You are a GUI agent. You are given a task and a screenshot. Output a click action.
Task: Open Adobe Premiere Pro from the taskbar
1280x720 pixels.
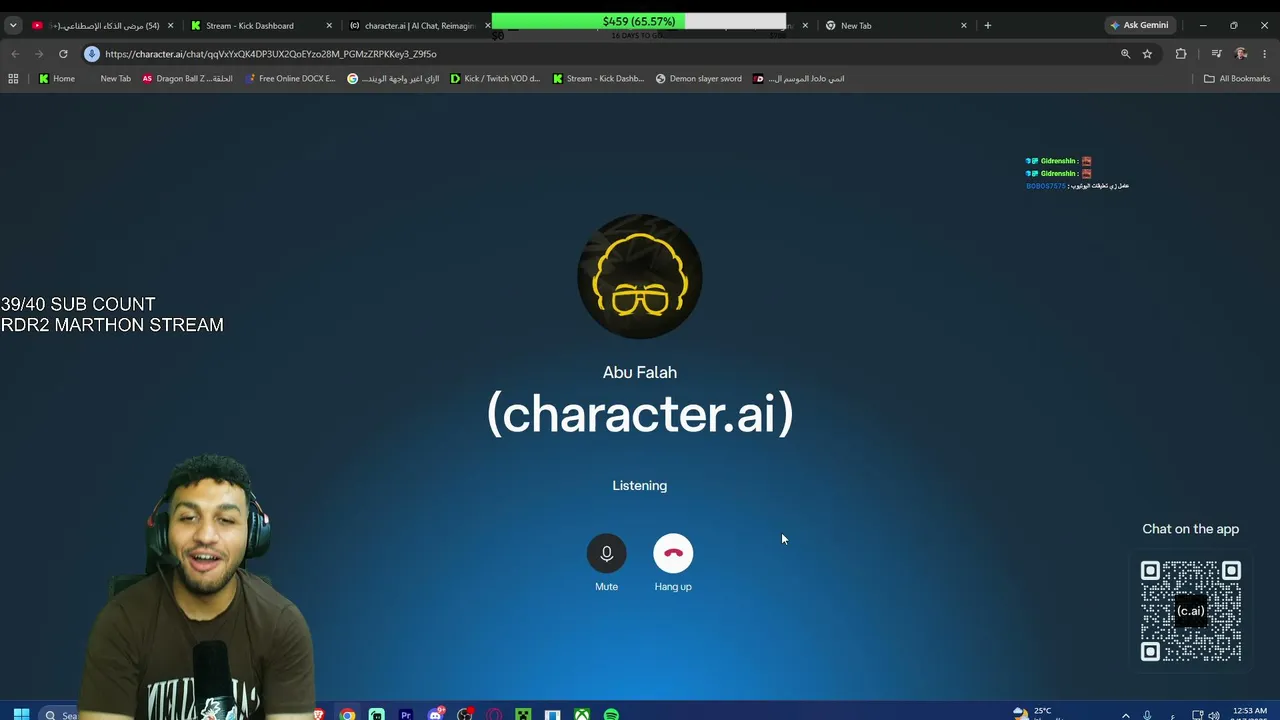pyautogui.click(x=405, y=714)
